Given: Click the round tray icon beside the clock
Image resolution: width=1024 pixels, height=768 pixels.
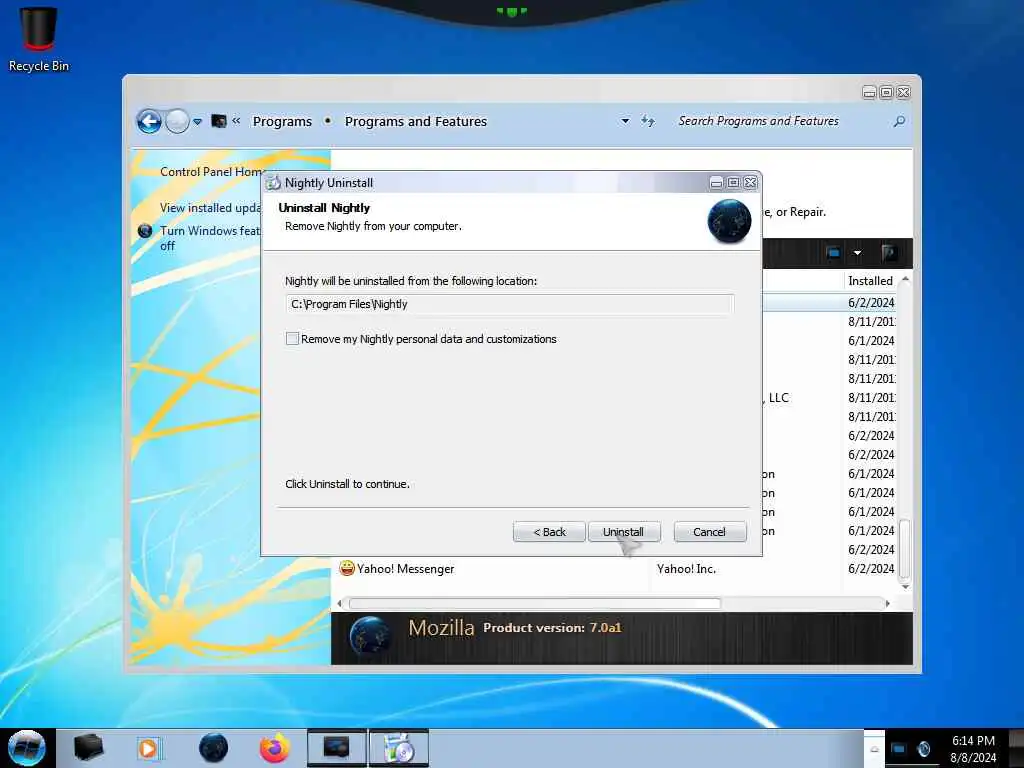Looking at the screenshot, I should pyautogui.click(x=923, y=749).
